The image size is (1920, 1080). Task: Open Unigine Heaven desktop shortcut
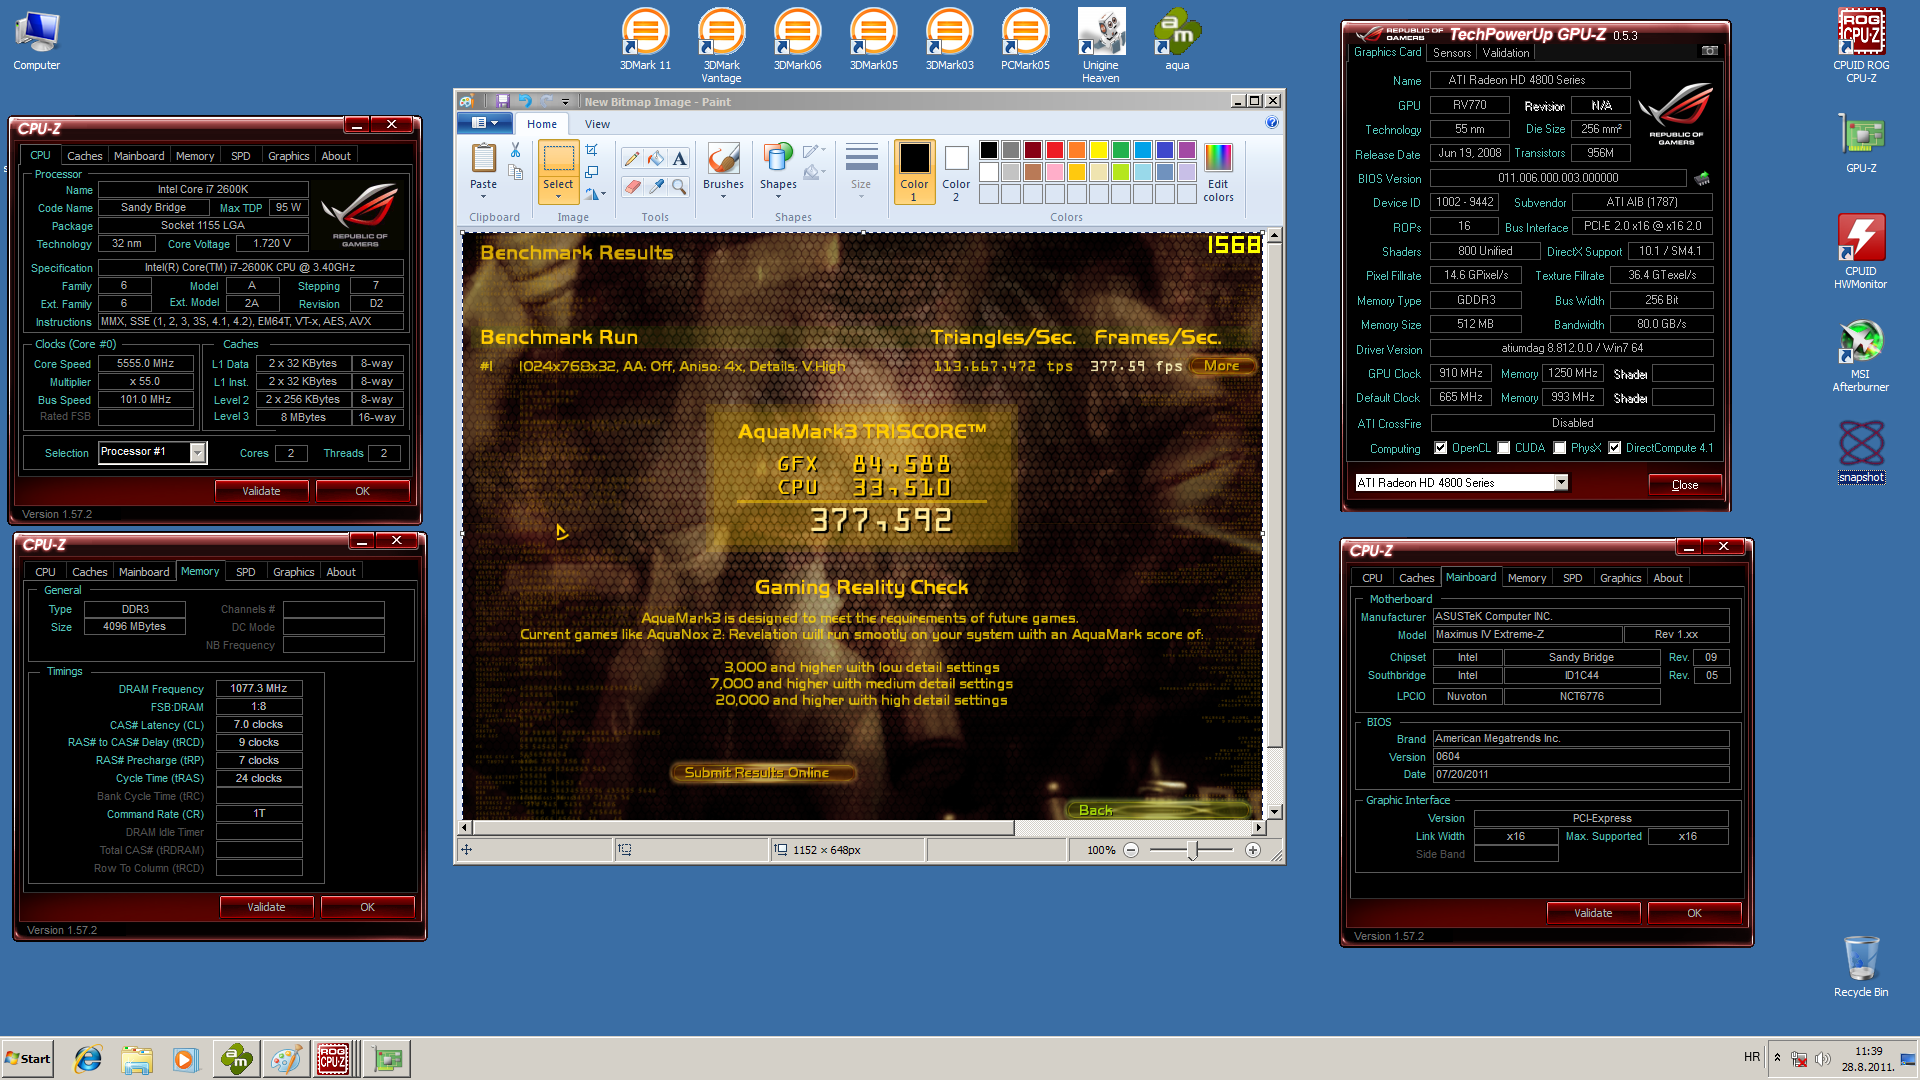(x=1101, y=46)
